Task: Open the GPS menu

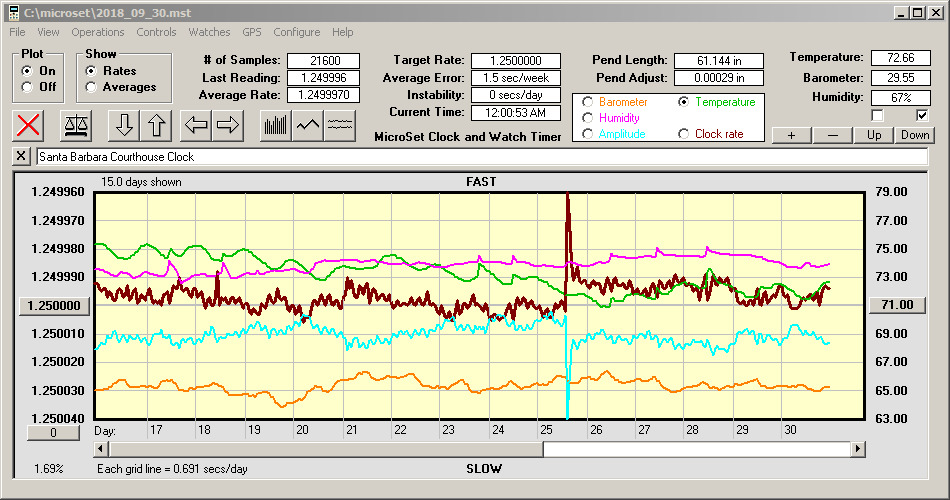Action: [x=251, y=32]
